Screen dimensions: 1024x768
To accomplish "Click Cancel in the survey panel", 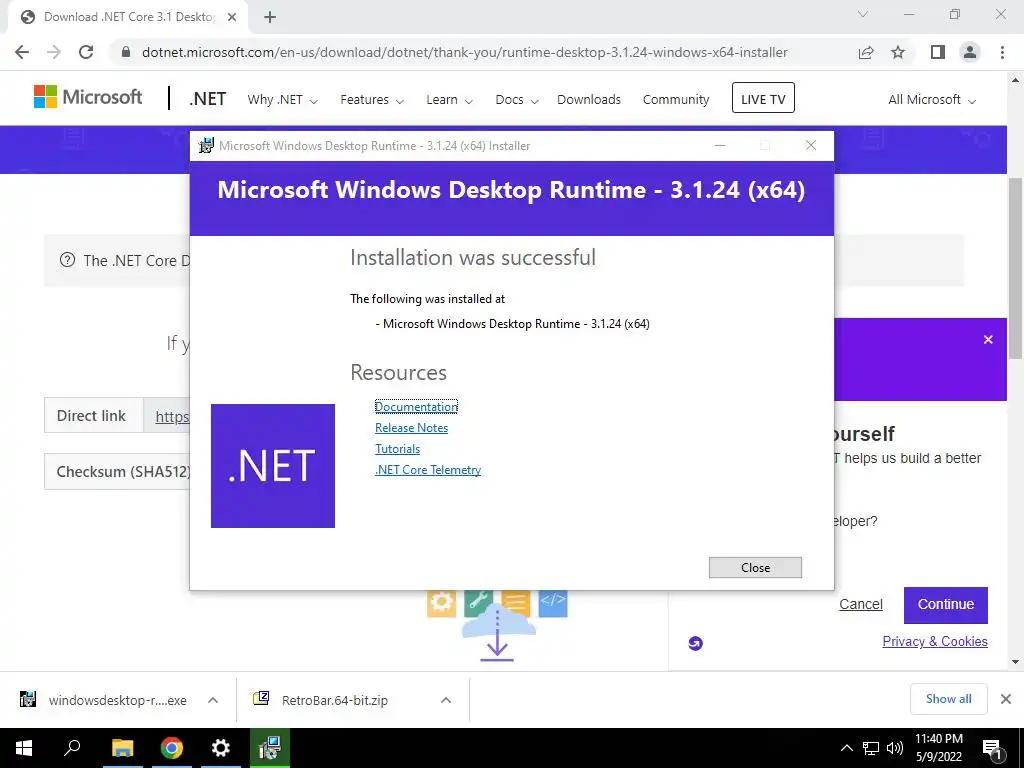I will 860,605.
